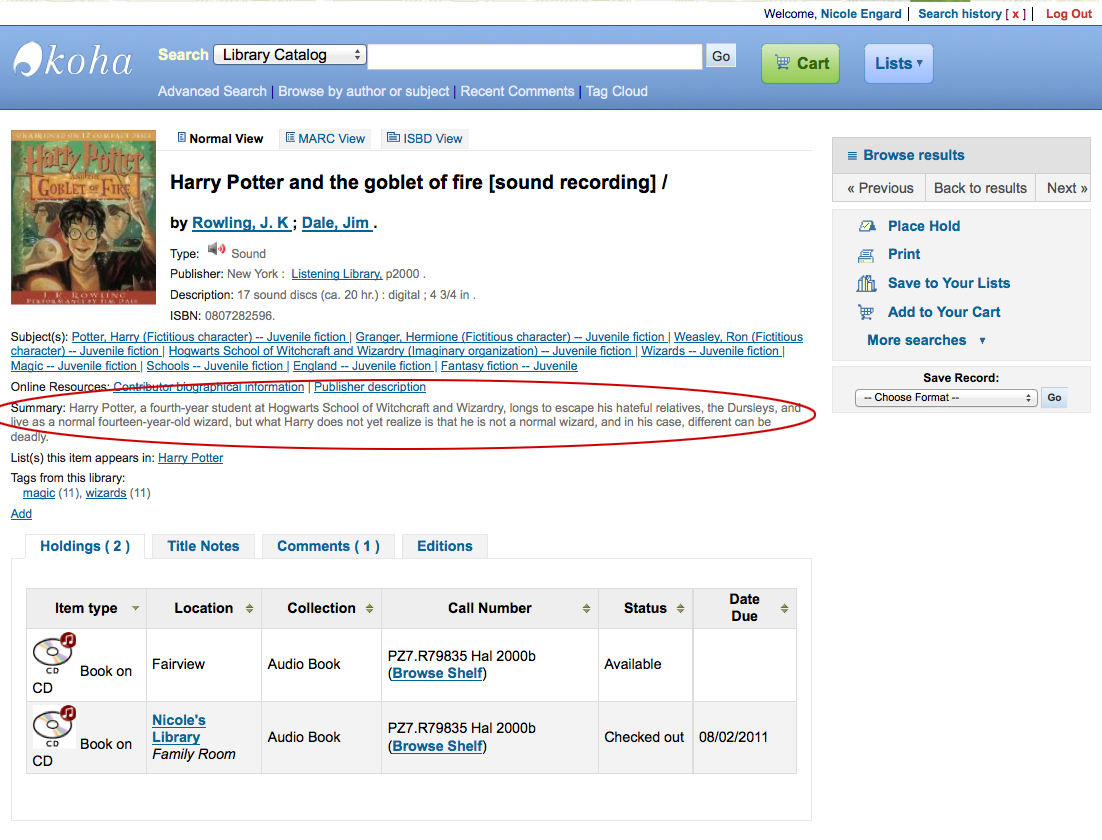Clear search history with x
Image resolution: width=1102 pixels, height=840 pixels.
1015,13
